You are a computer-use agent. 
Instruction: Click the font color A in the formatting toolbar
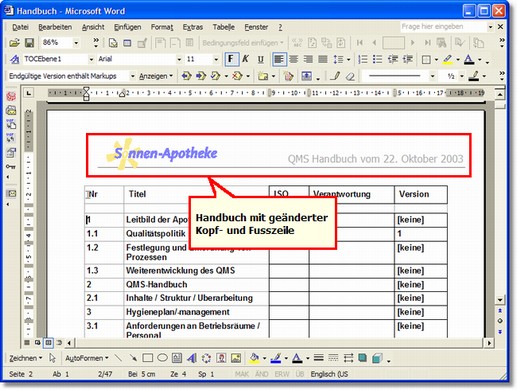469,59
